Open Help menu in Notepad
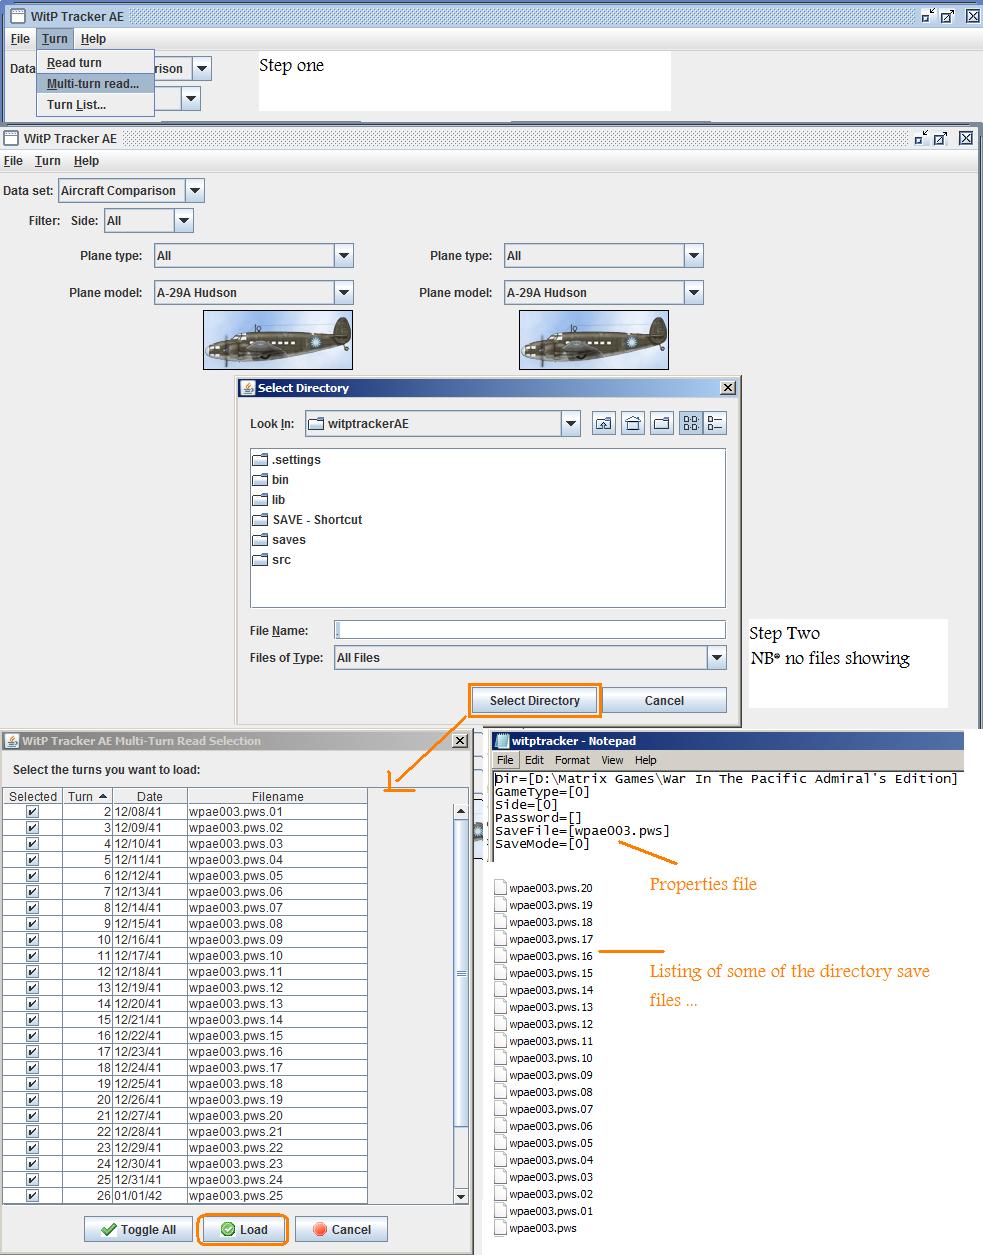Image resolution: width=983 pixels, height=1255 pixels. coord(646,760)
